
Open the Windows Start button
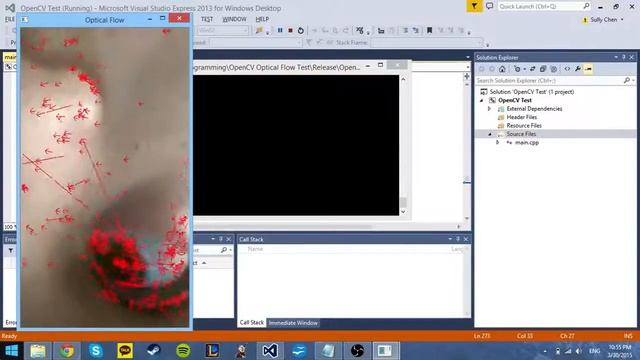pyautogui.click(x=11, y=351)
